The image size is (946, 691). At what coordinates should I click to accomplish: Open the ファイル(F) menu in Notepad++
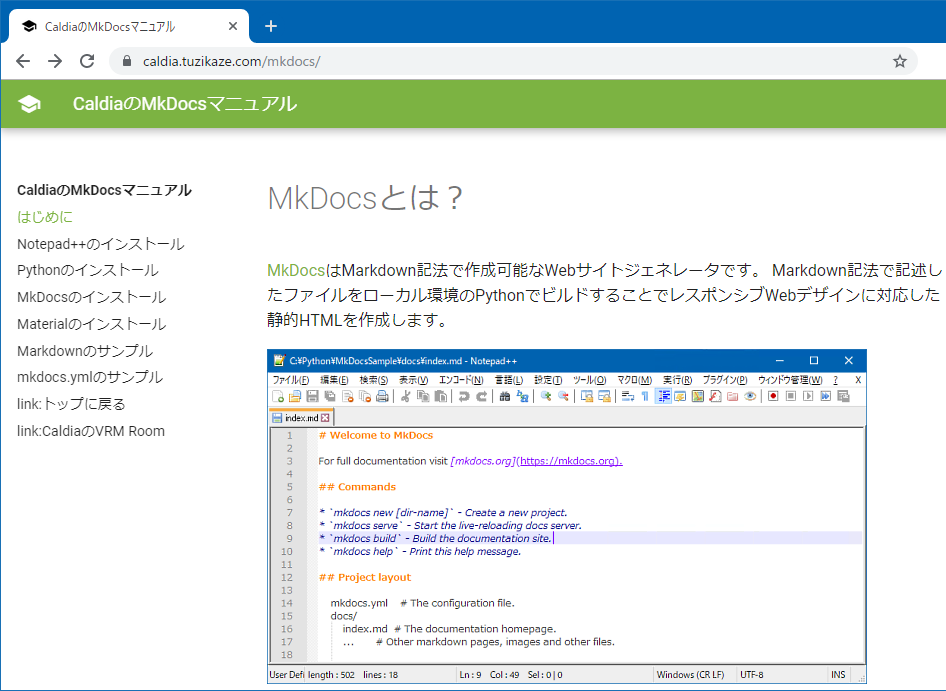290,380
